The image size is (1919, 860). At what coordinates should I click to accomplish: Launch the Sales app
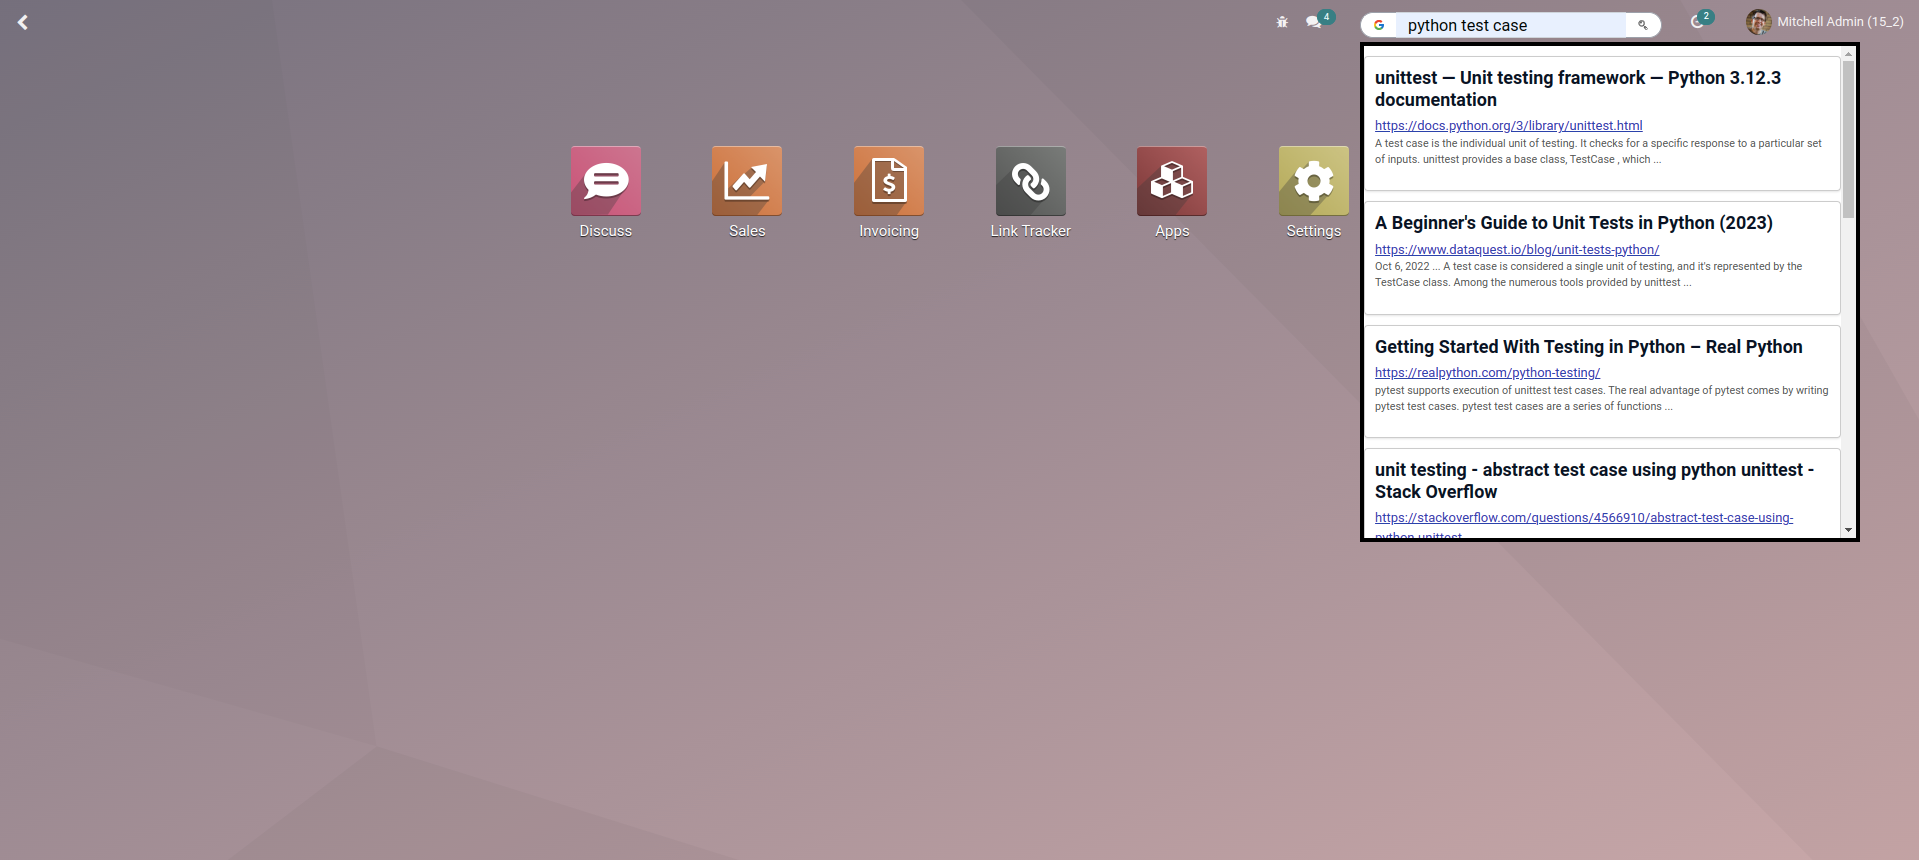click(747, 192)
